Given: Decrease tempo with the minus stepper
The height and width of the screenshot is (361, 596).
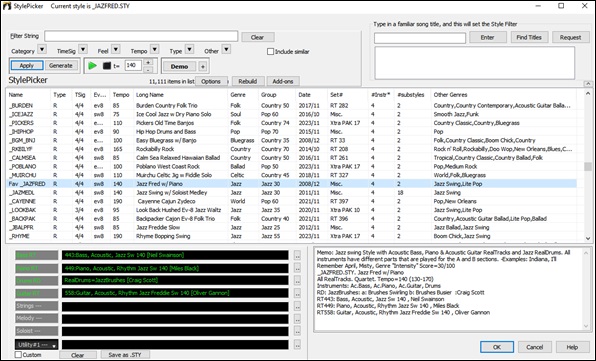Looking at the screenshot, I should pos(148,70).
